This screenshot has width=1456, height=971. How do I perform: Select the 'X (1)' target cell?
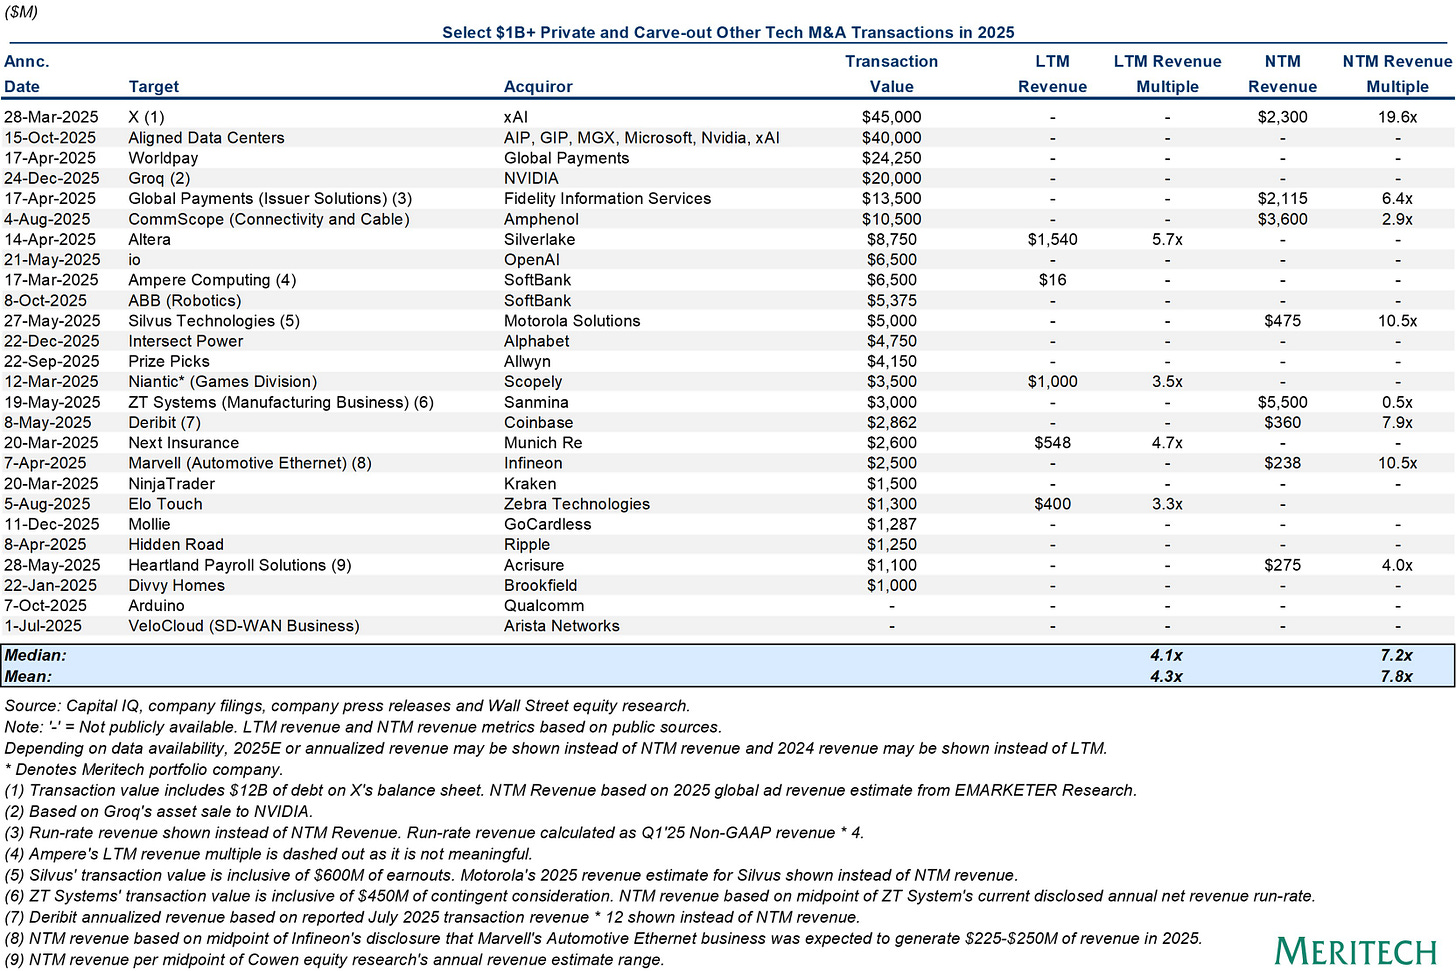click(x=146, y=117)
